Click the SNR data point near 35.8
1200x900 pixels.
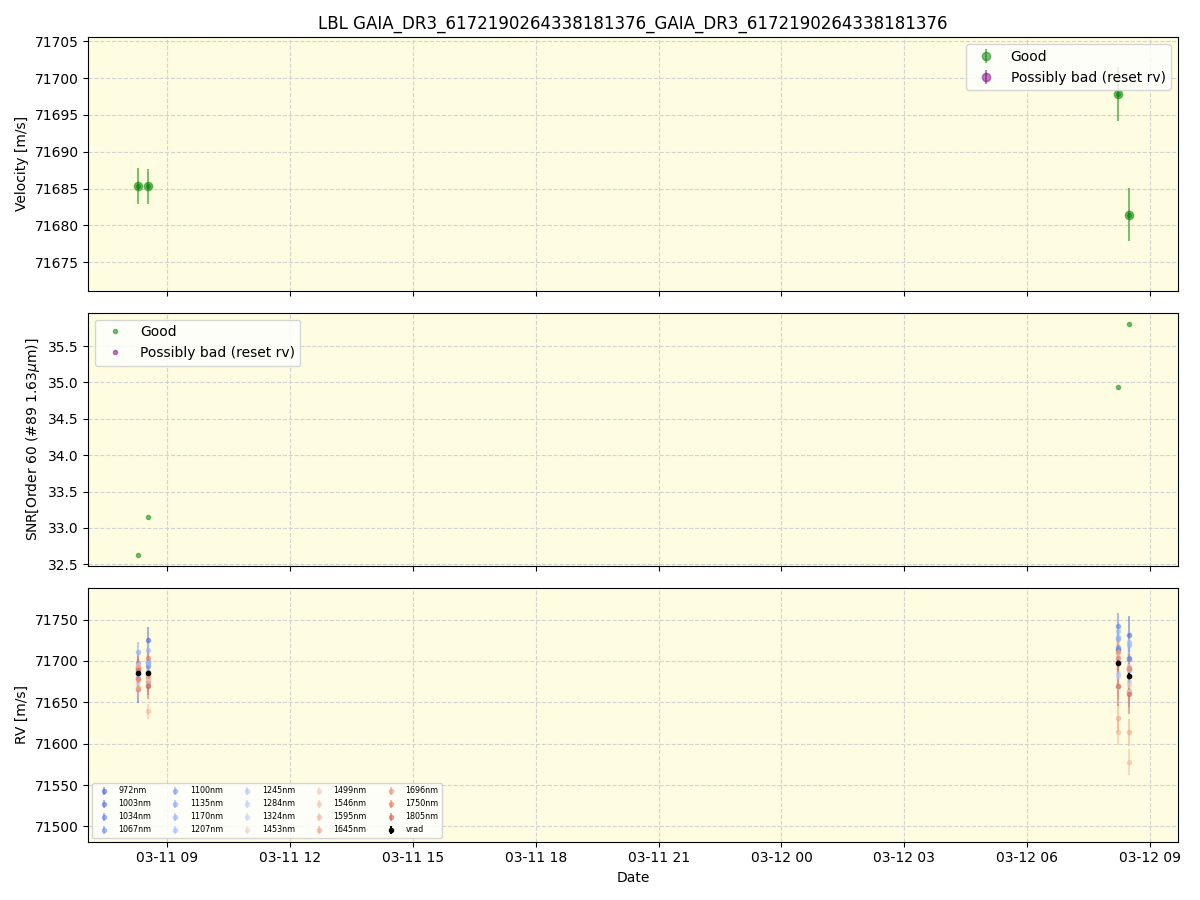[1128, 324]
